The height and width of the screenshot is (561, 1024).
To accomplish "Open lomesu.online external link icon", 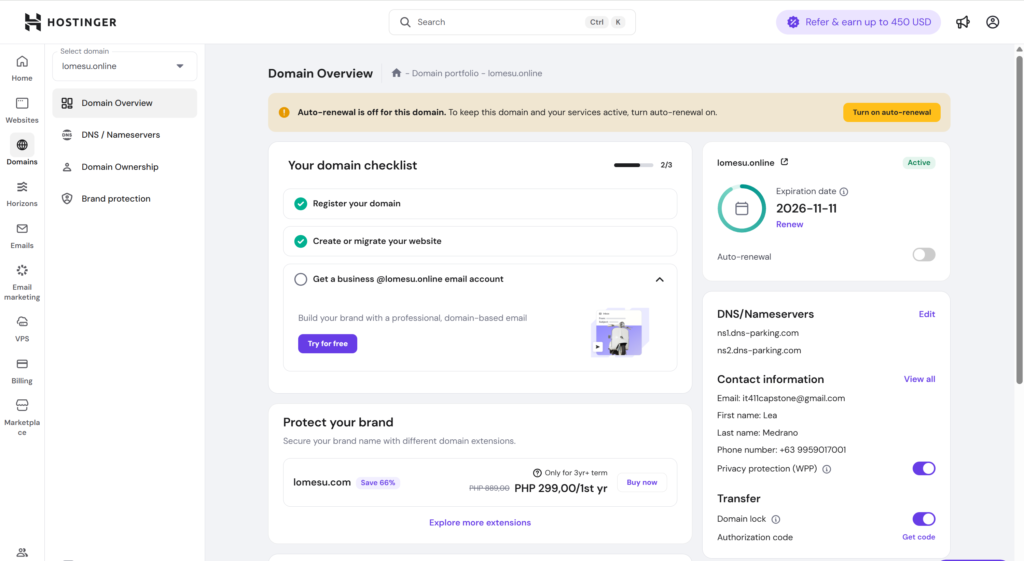I will [784, 162].
